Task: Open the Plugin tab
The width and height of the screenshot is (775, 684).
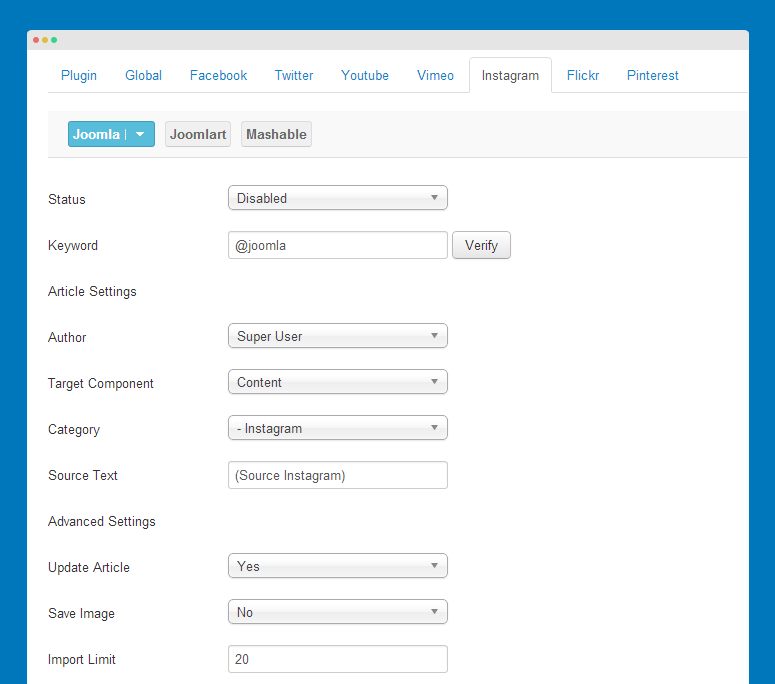Action: pyautogui.click(x=79, y=75)
